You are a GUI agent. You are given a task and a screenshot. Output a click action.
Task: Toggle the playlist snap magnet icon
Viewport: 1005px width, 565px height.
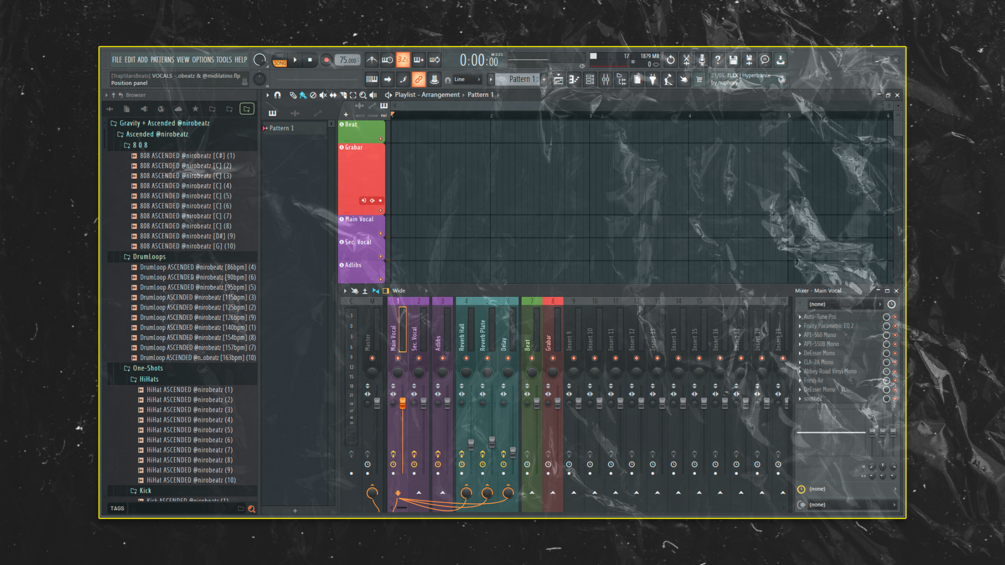click(x=278, y=95)
